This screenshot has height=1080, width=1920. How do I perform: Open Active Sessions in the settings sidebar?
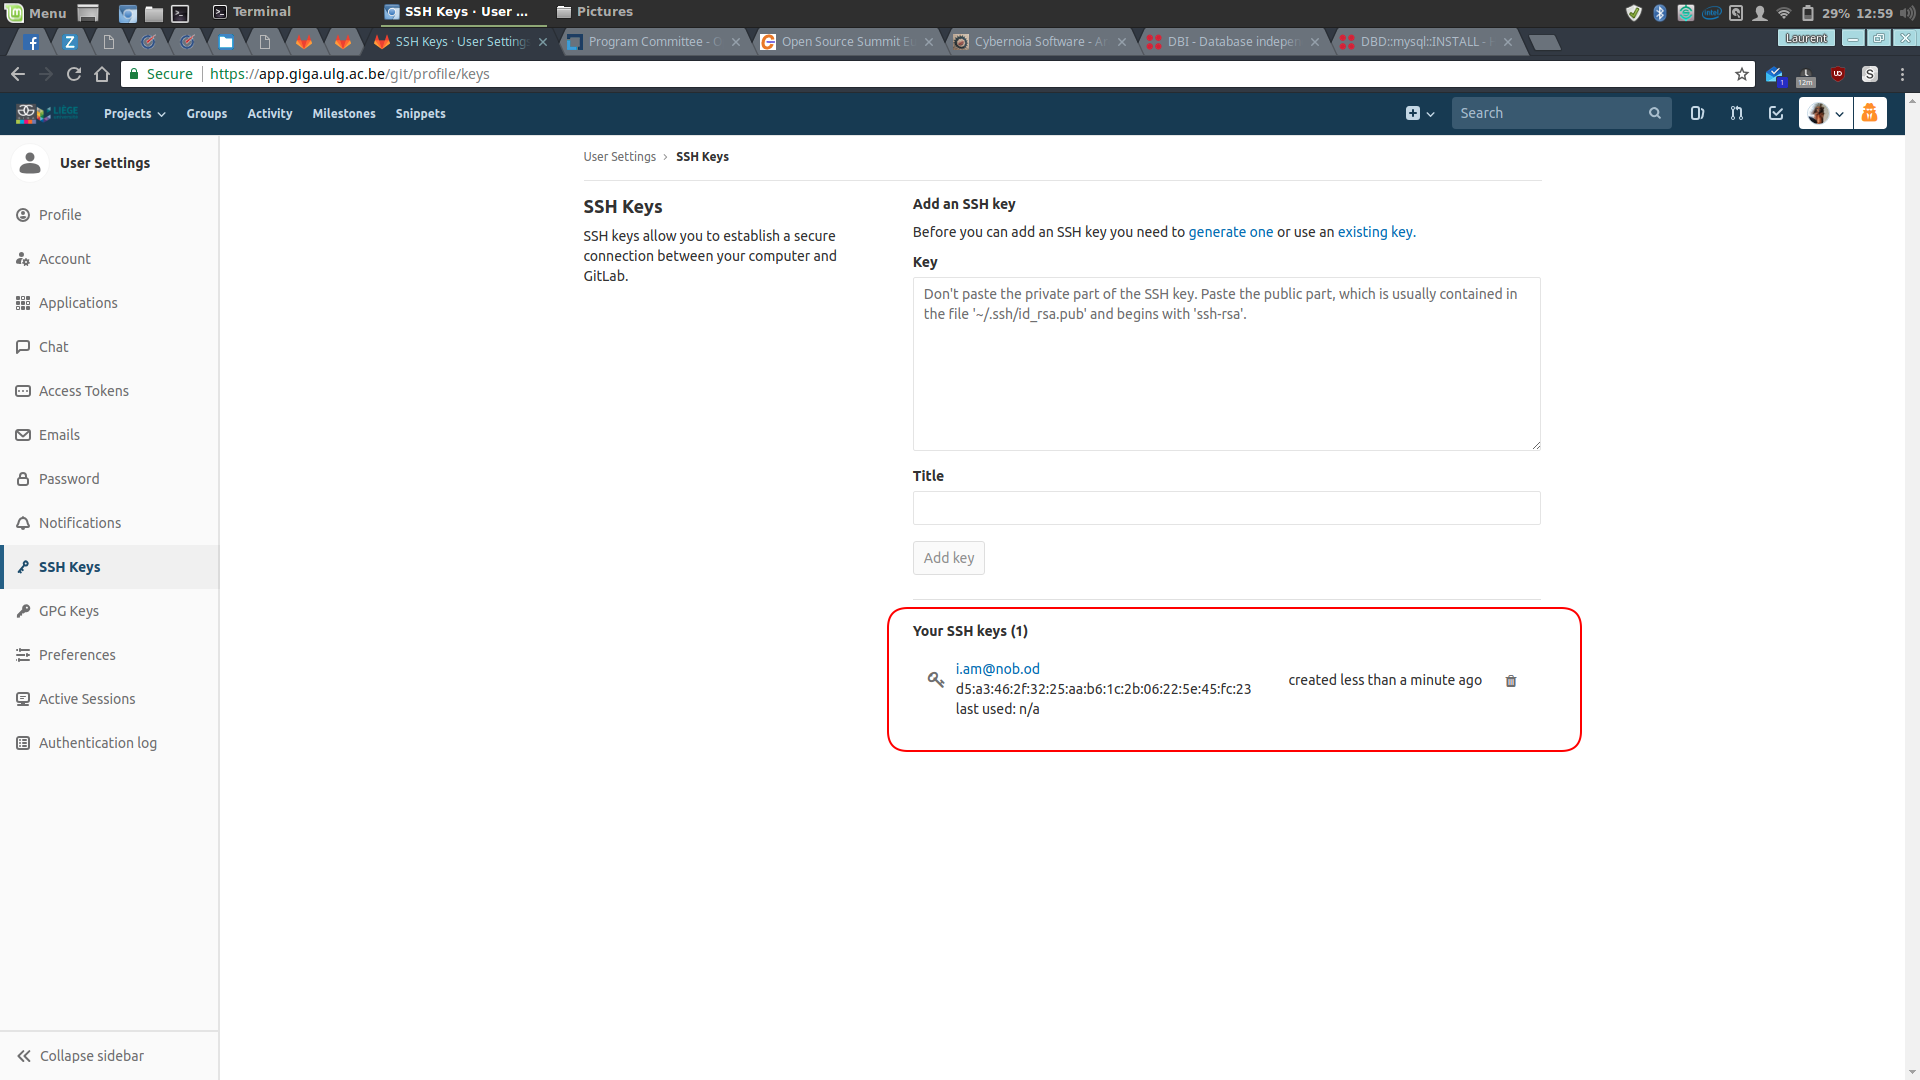[x=109, y=699]
